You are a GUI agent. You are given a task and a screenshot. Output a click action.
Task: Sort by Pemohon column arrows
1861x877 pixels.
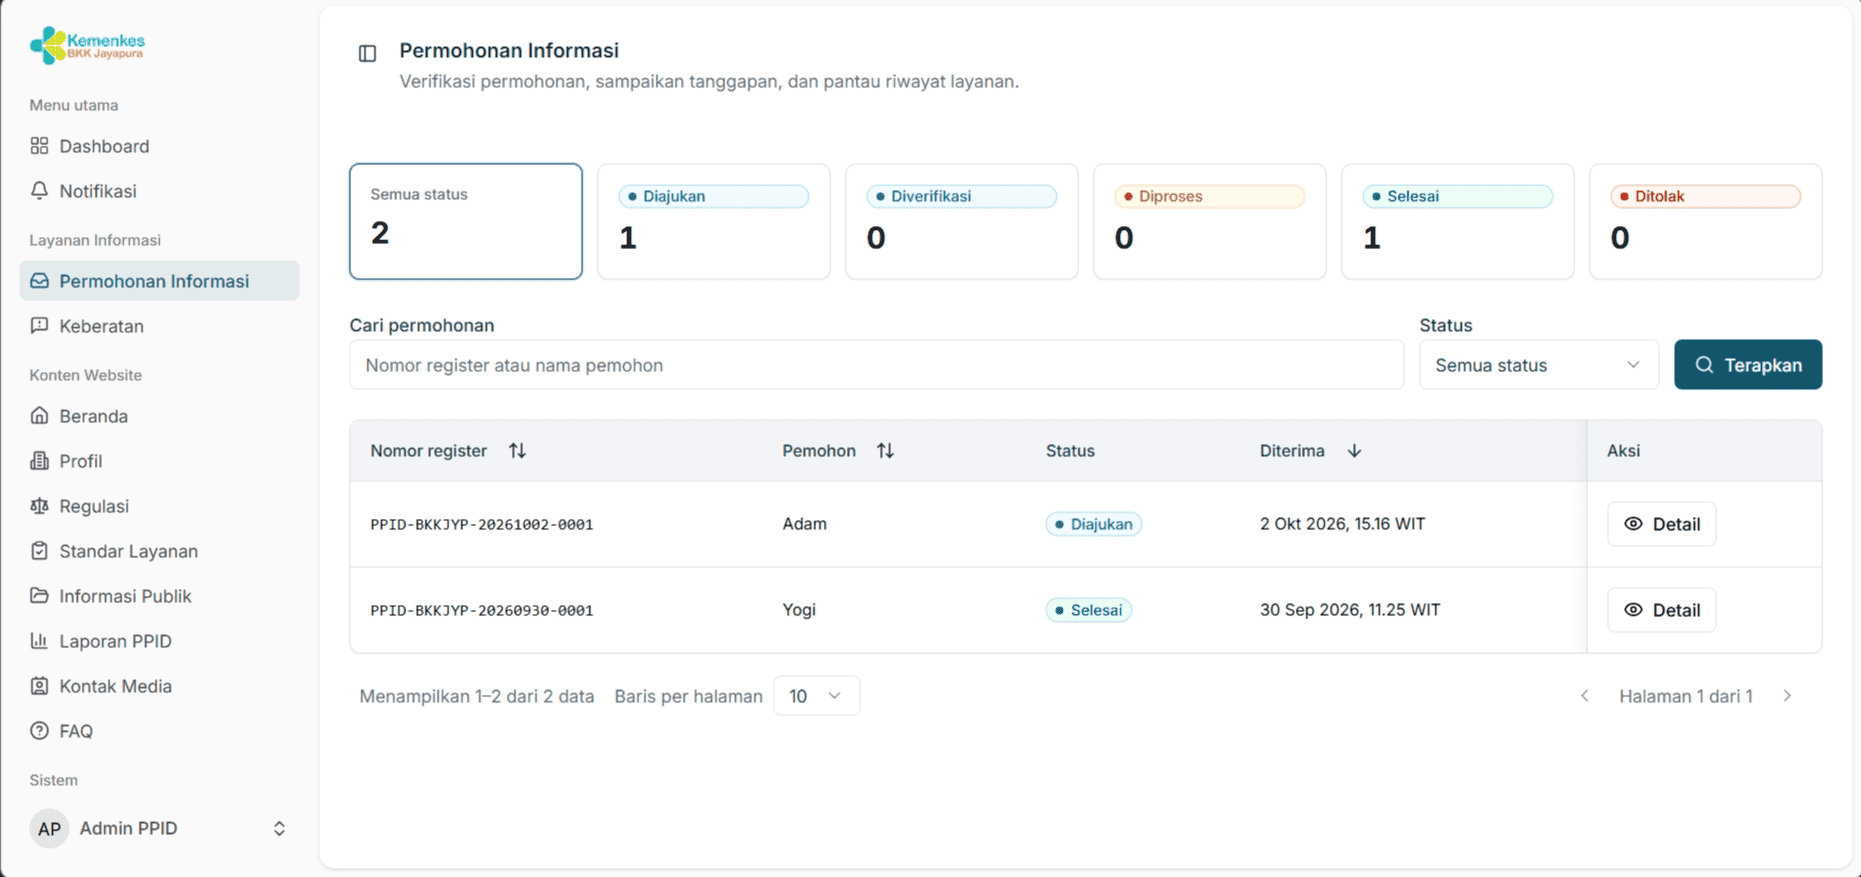pyautogui.click(x=885, y=451)
